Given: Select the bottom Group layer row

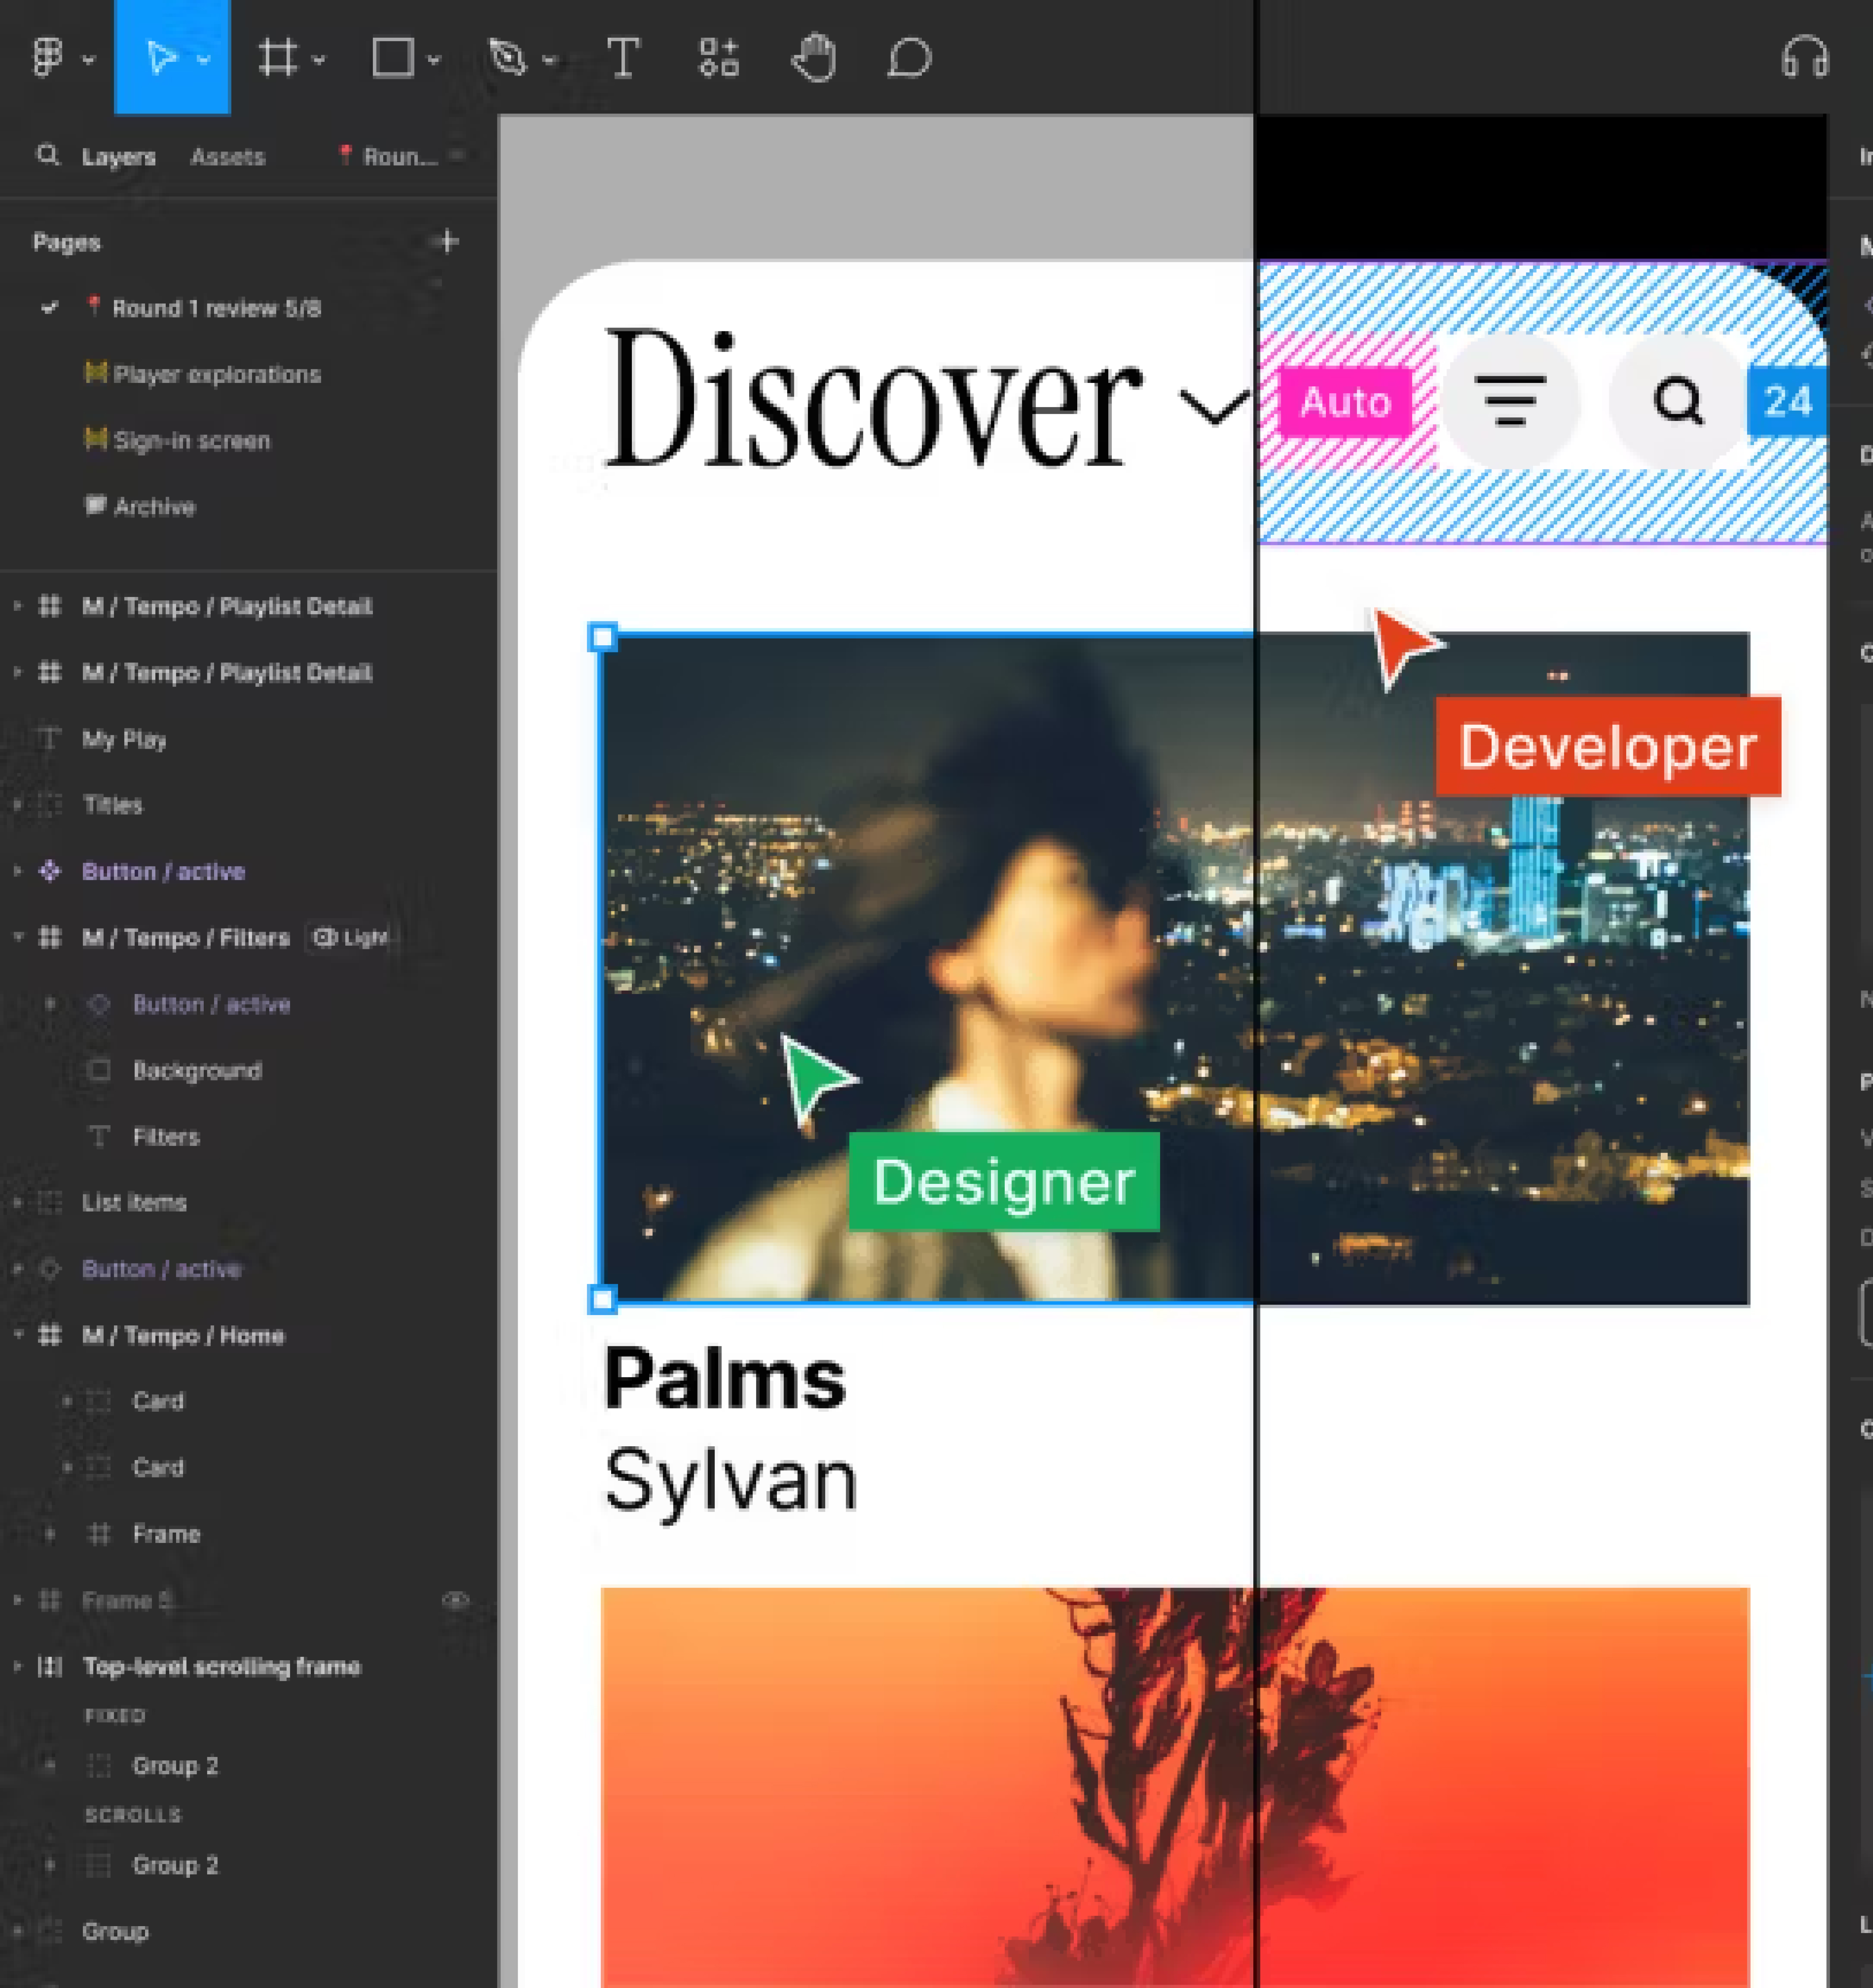Looking at the screenshot, I should point(248,1931).
